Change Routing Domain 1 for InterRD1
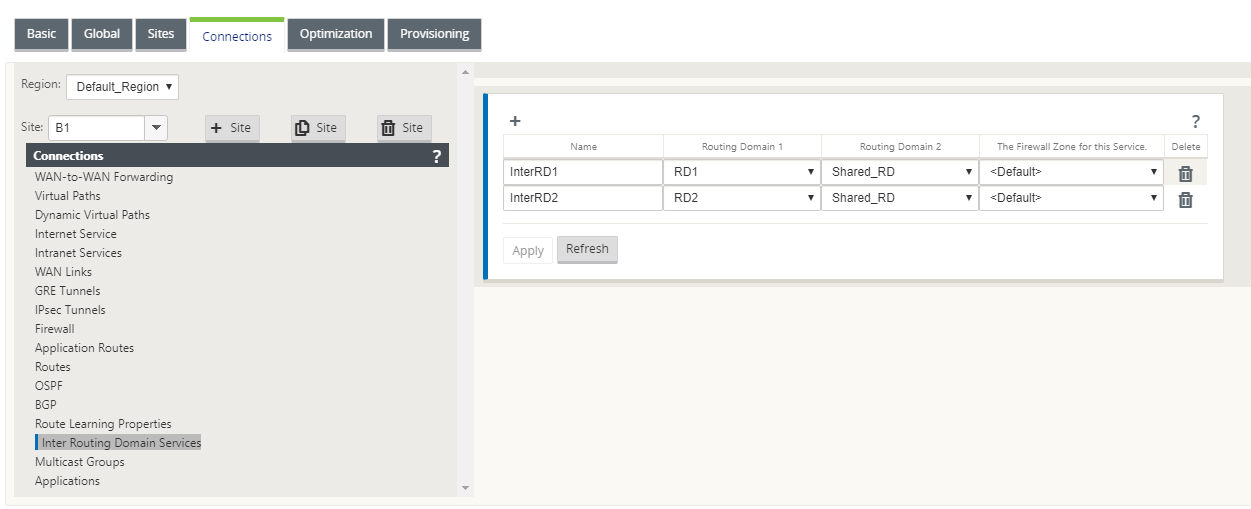Viewport: 1251px width, 509px height. click(x=742, y=172)
